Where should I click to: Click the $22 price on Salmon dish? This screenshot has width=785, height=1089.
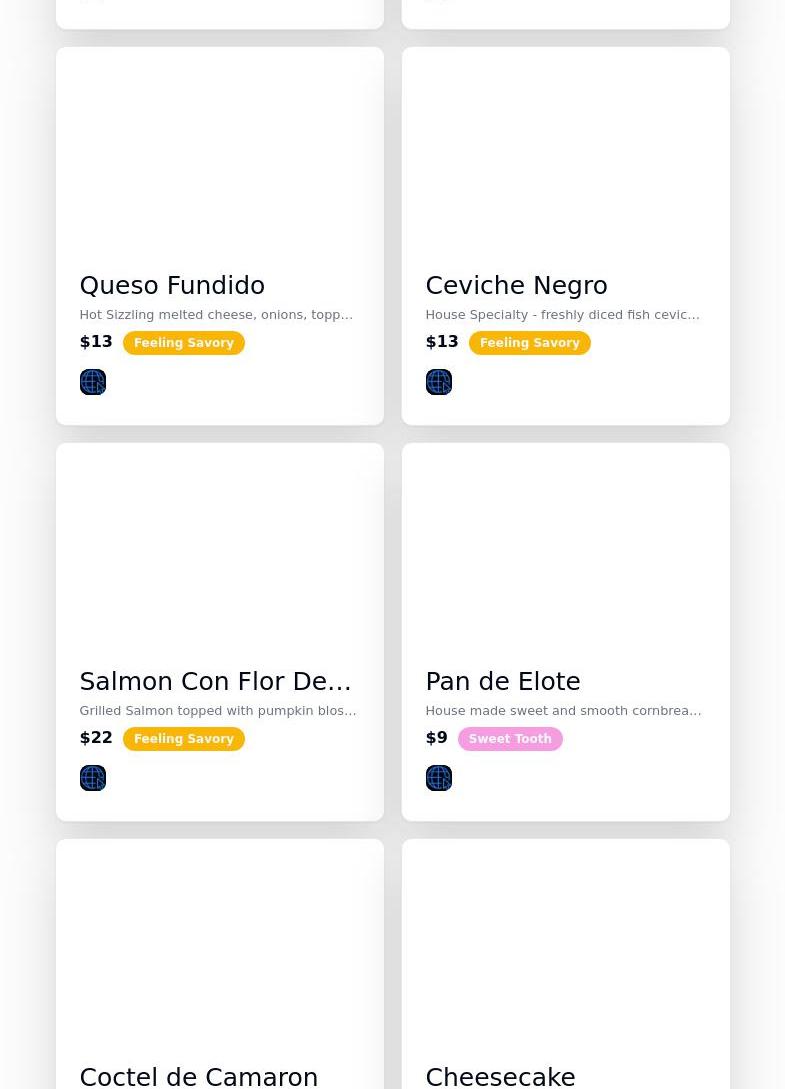(96, 738)
